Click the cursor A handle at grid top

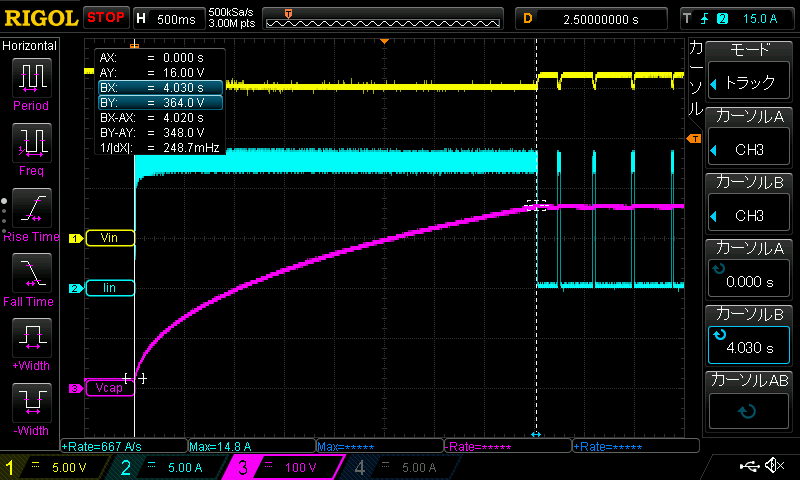(x=135, y=45)
